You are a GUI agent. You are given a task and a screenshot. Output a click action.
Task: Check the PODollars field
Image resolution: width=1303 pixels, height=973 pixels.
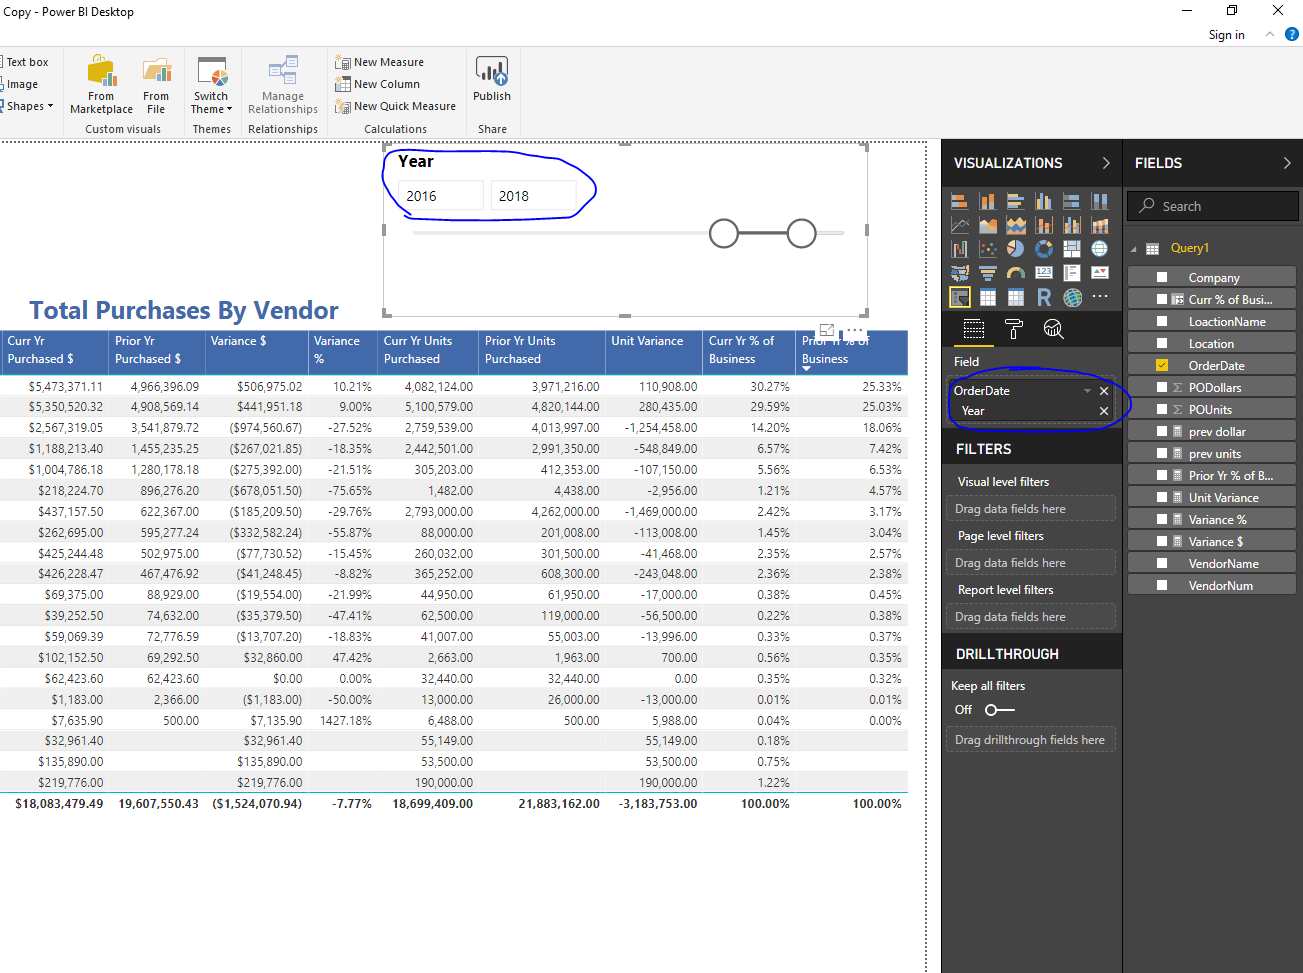pyautogui.click(x=1162, y=388)
